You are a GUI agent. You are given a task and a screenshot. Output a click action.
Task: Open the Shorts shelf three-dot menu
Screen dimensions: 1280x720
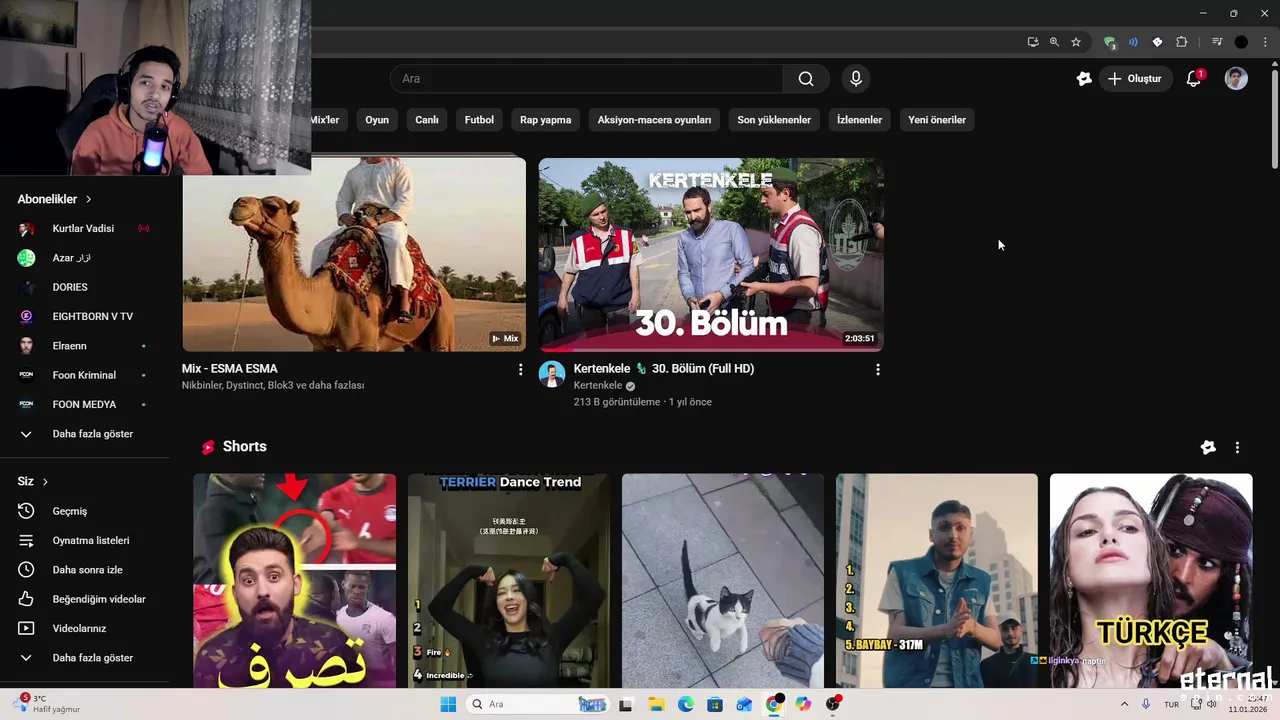coord(1237,448)
